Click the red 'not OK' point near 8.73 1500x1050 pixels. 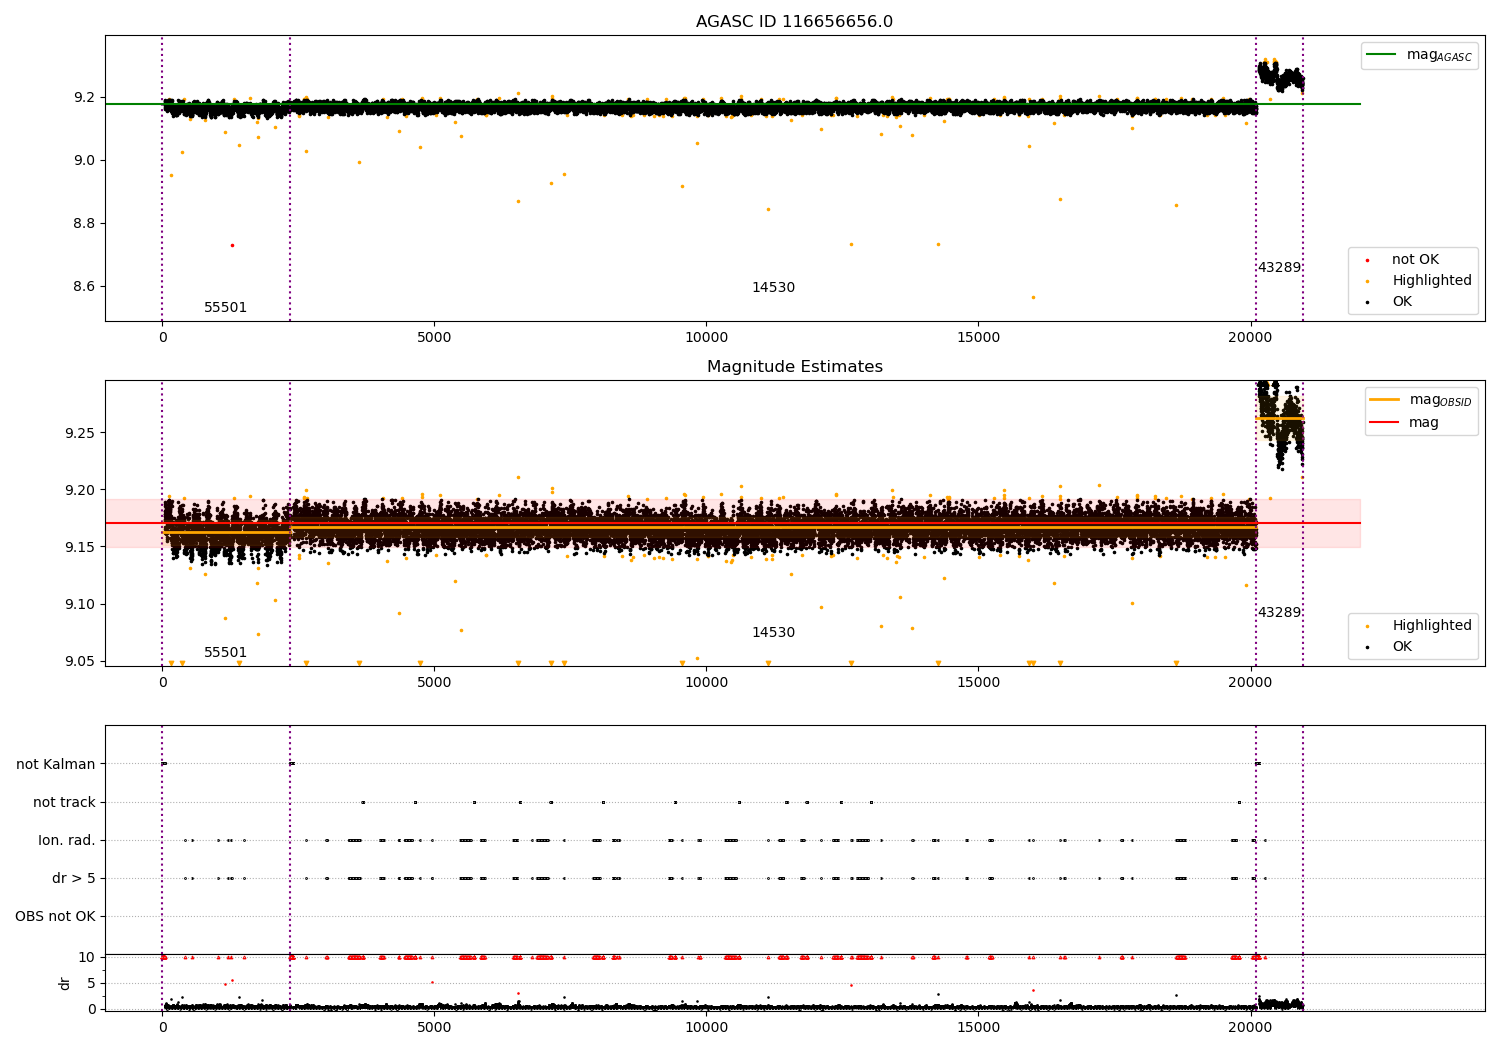pyautogui.click(x=232, y=245)
